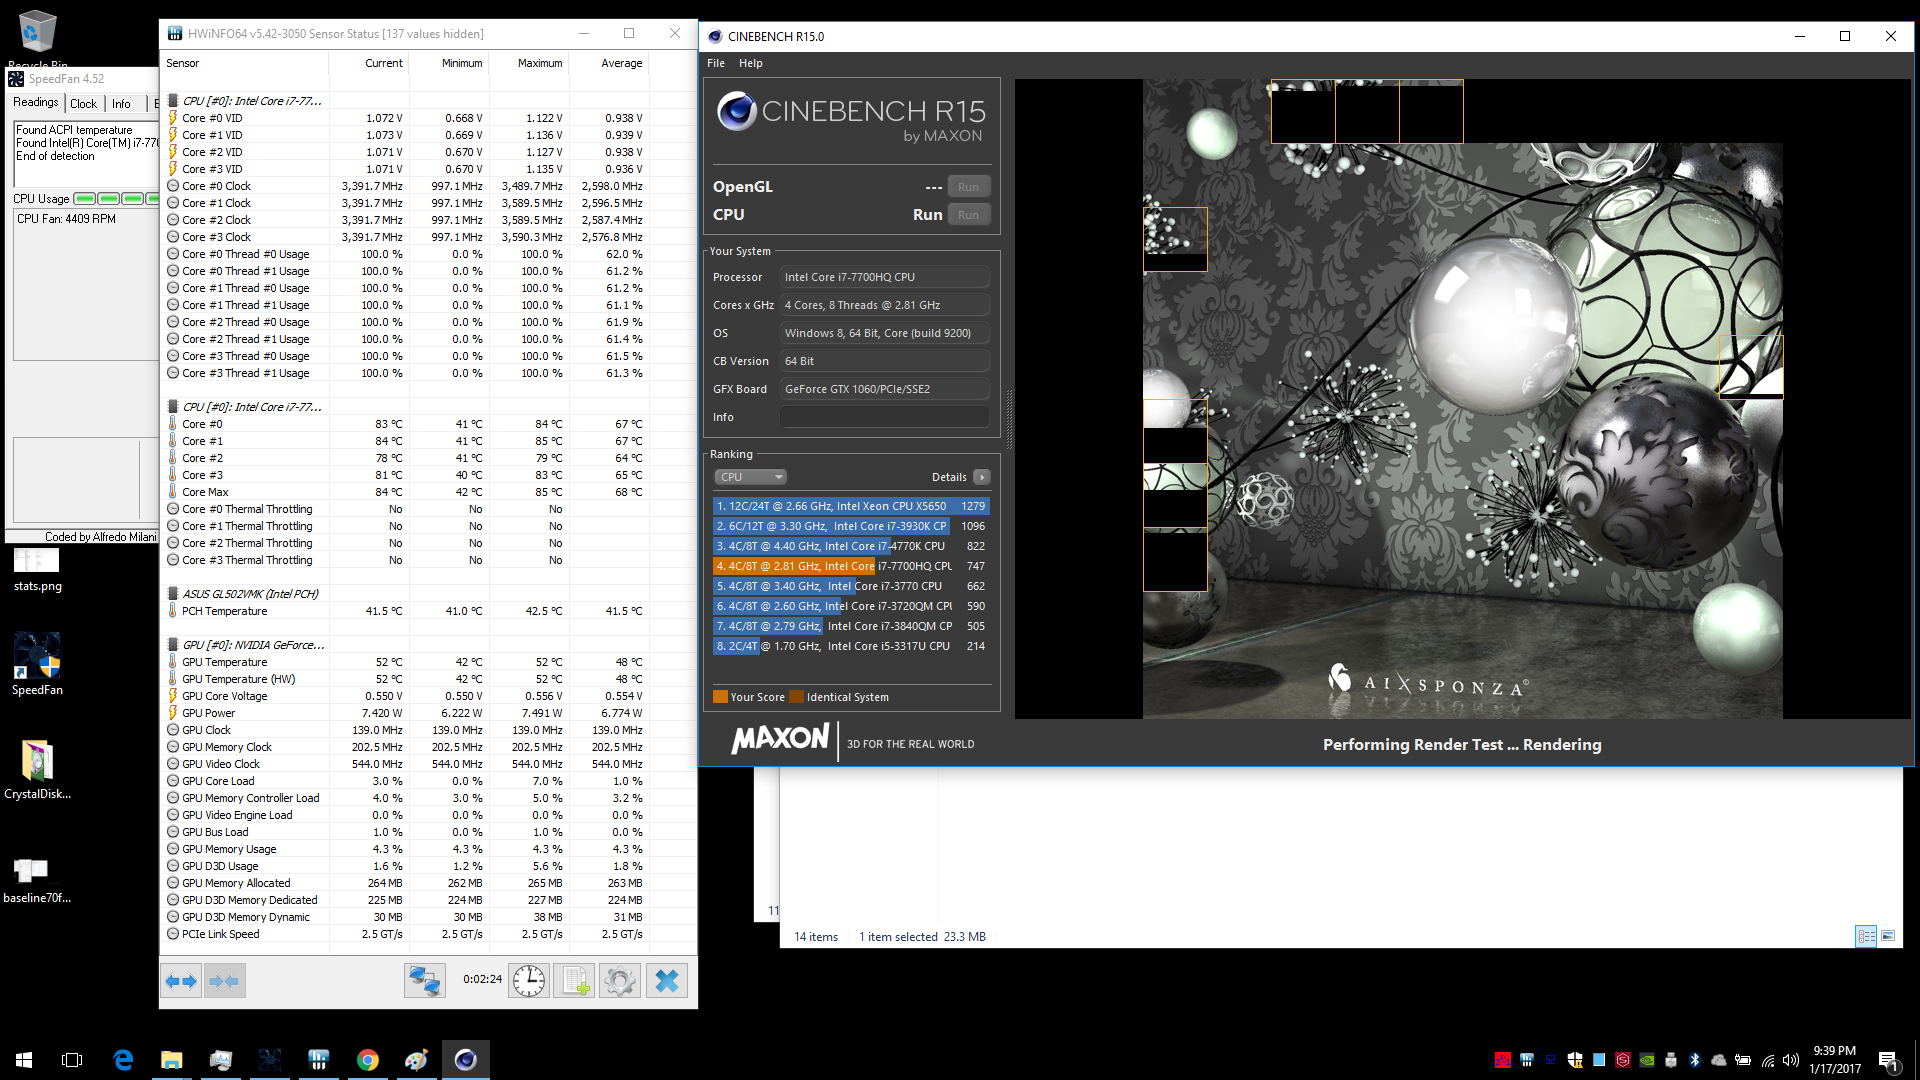Select the stats.png desktop file
The height and width of the screenshot is (1080, 1920).
coord(37,571)
